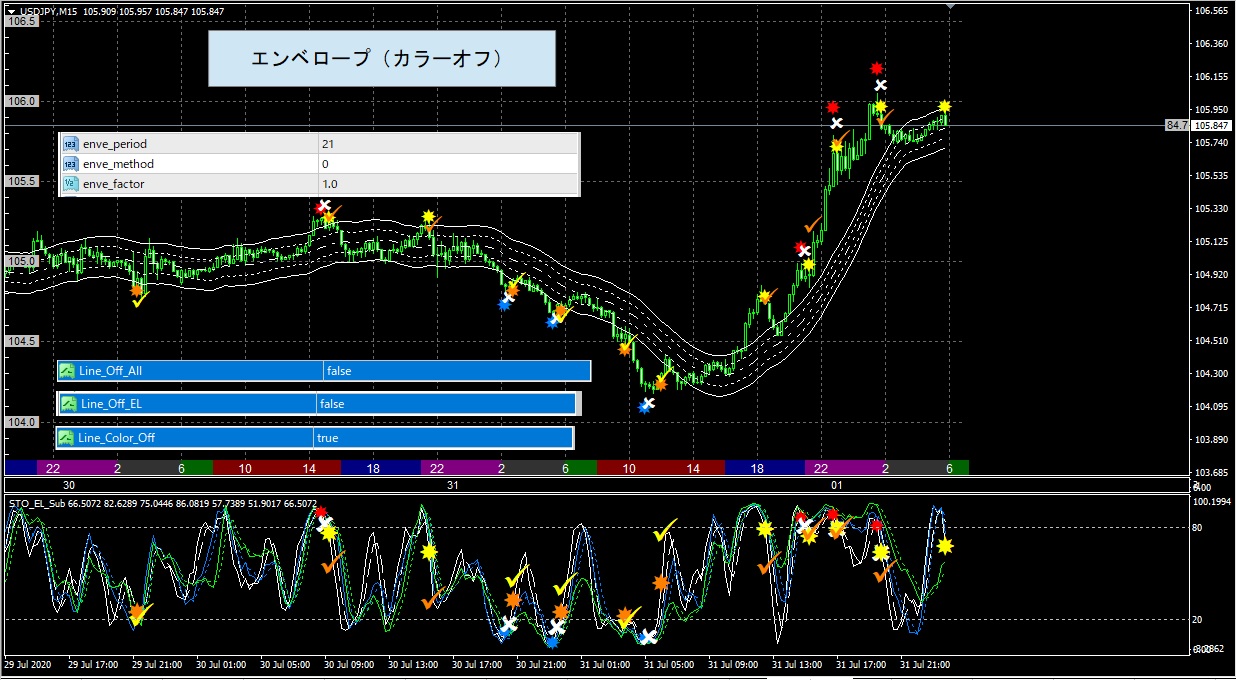Click the 104.5 level label on left axis
Image resolution: width=1236 pixels, height=680 pixels.
[23, 341]
